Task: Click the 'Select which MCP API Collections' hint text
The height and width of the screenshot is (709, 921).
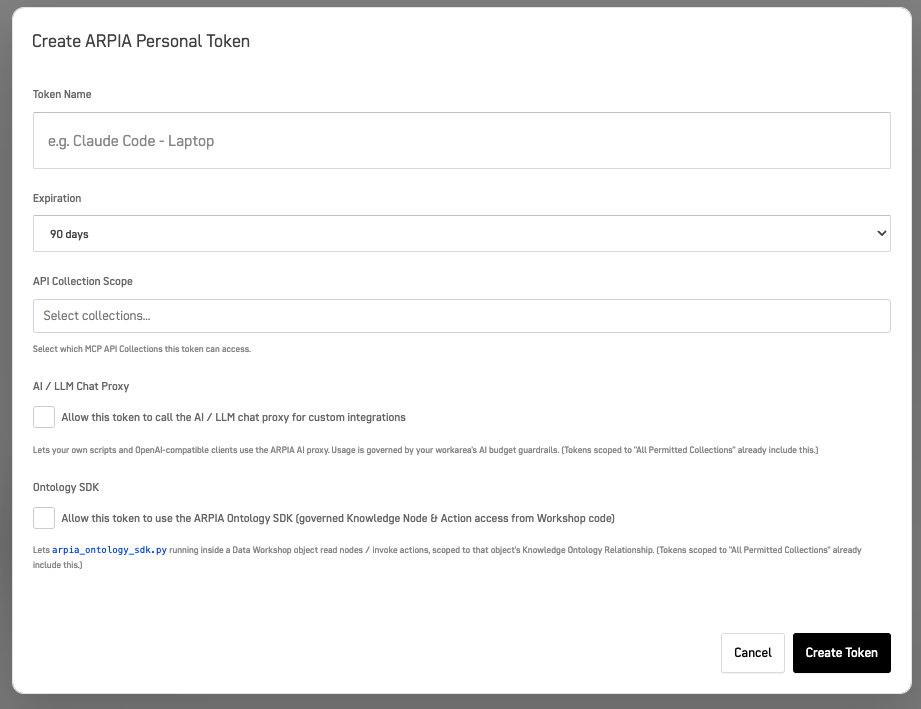Action: (142, 349)
